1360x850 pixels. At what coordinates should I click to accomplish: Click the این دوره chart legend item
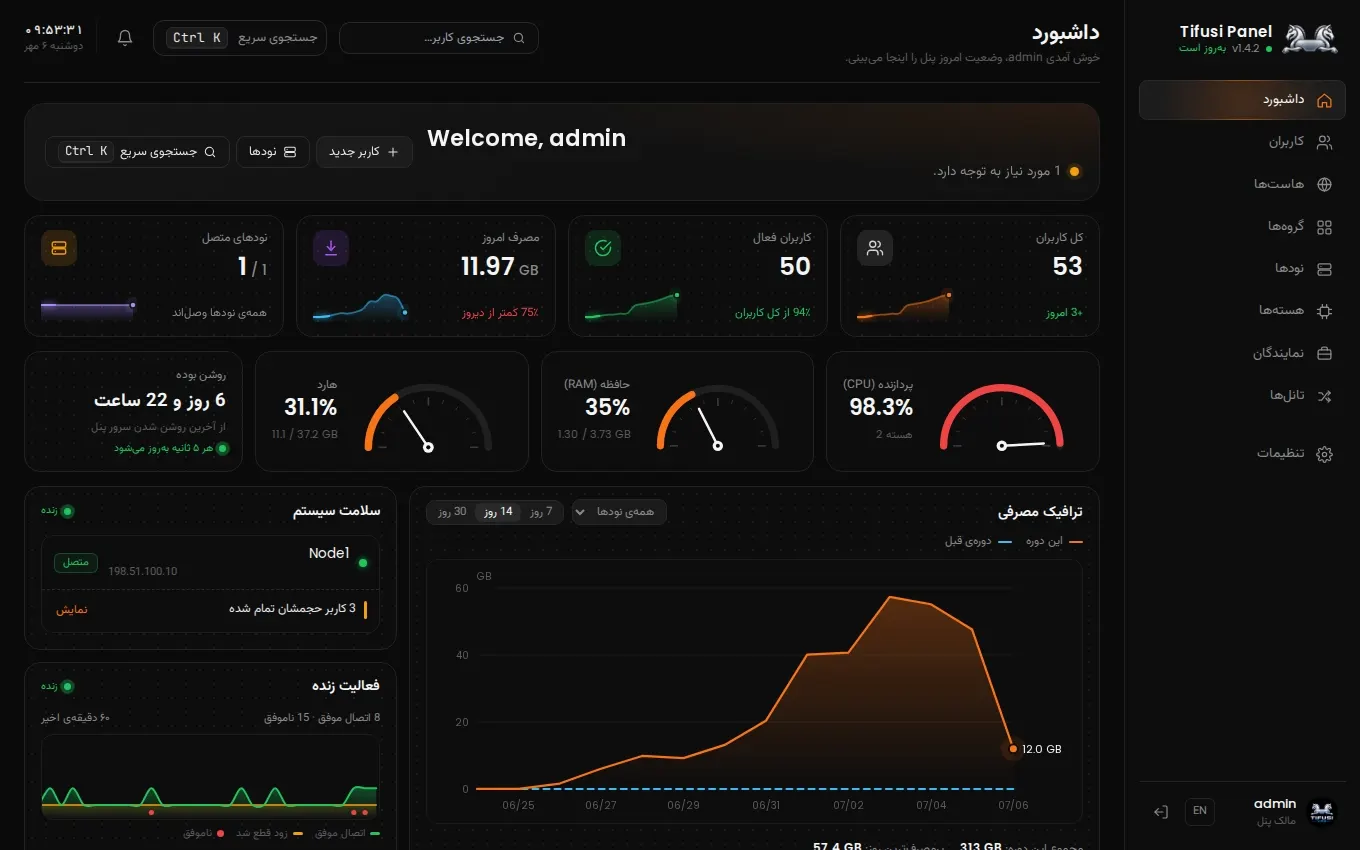point(1054,541)
